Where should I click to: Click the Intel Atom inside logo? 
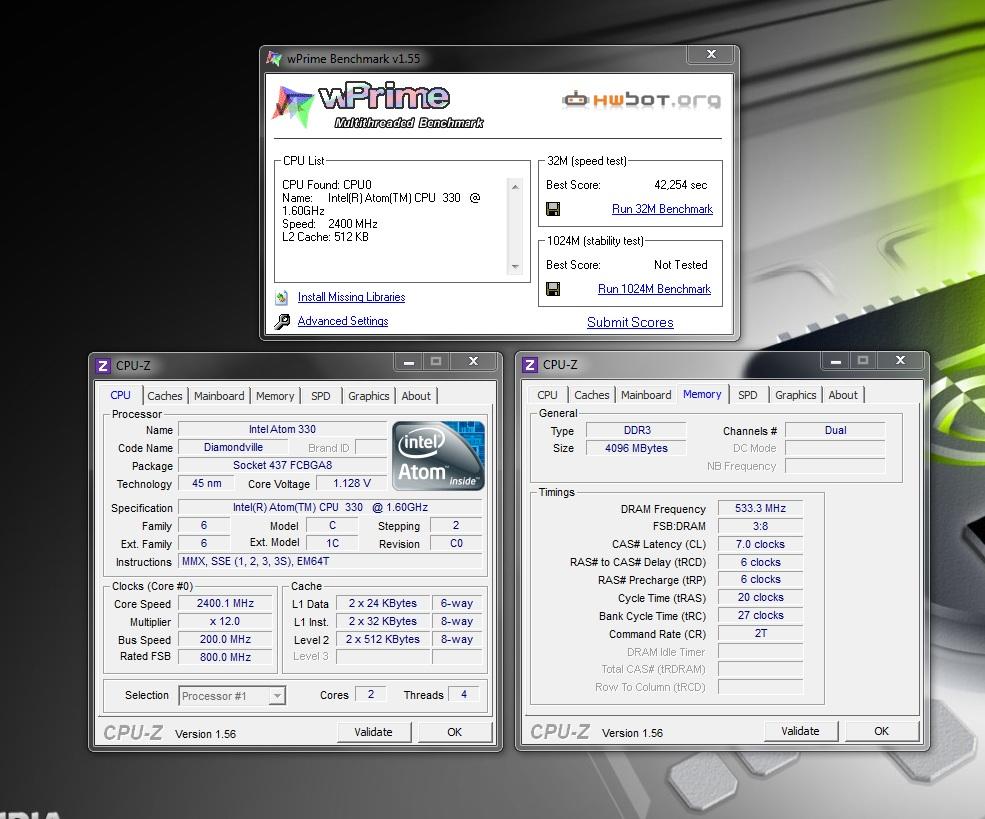tap(438, 456)
